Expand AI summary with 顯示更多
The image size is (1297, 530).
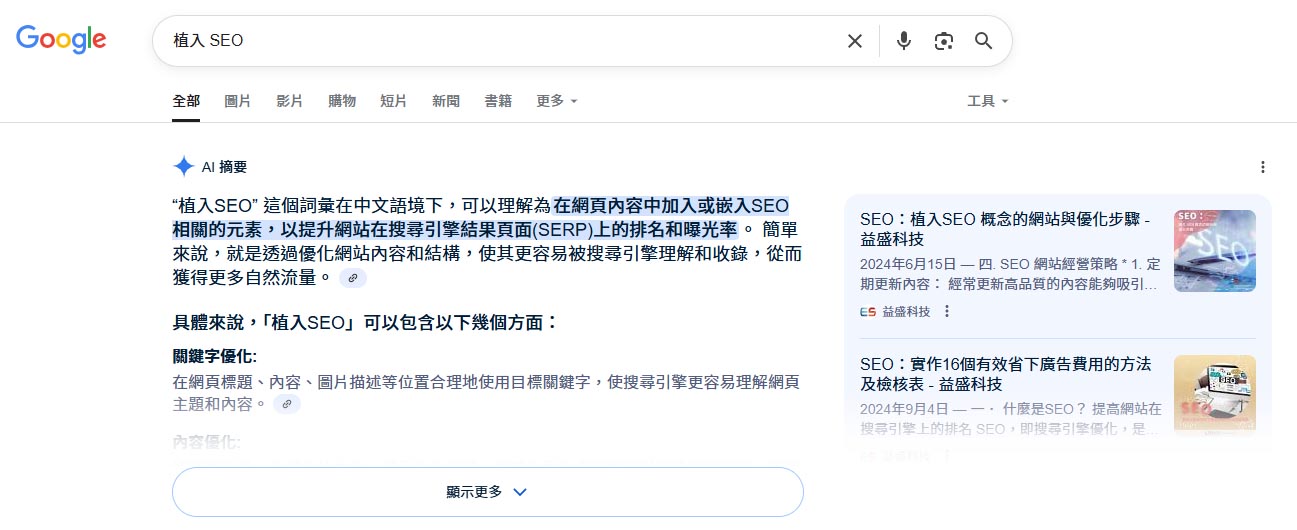487,492
